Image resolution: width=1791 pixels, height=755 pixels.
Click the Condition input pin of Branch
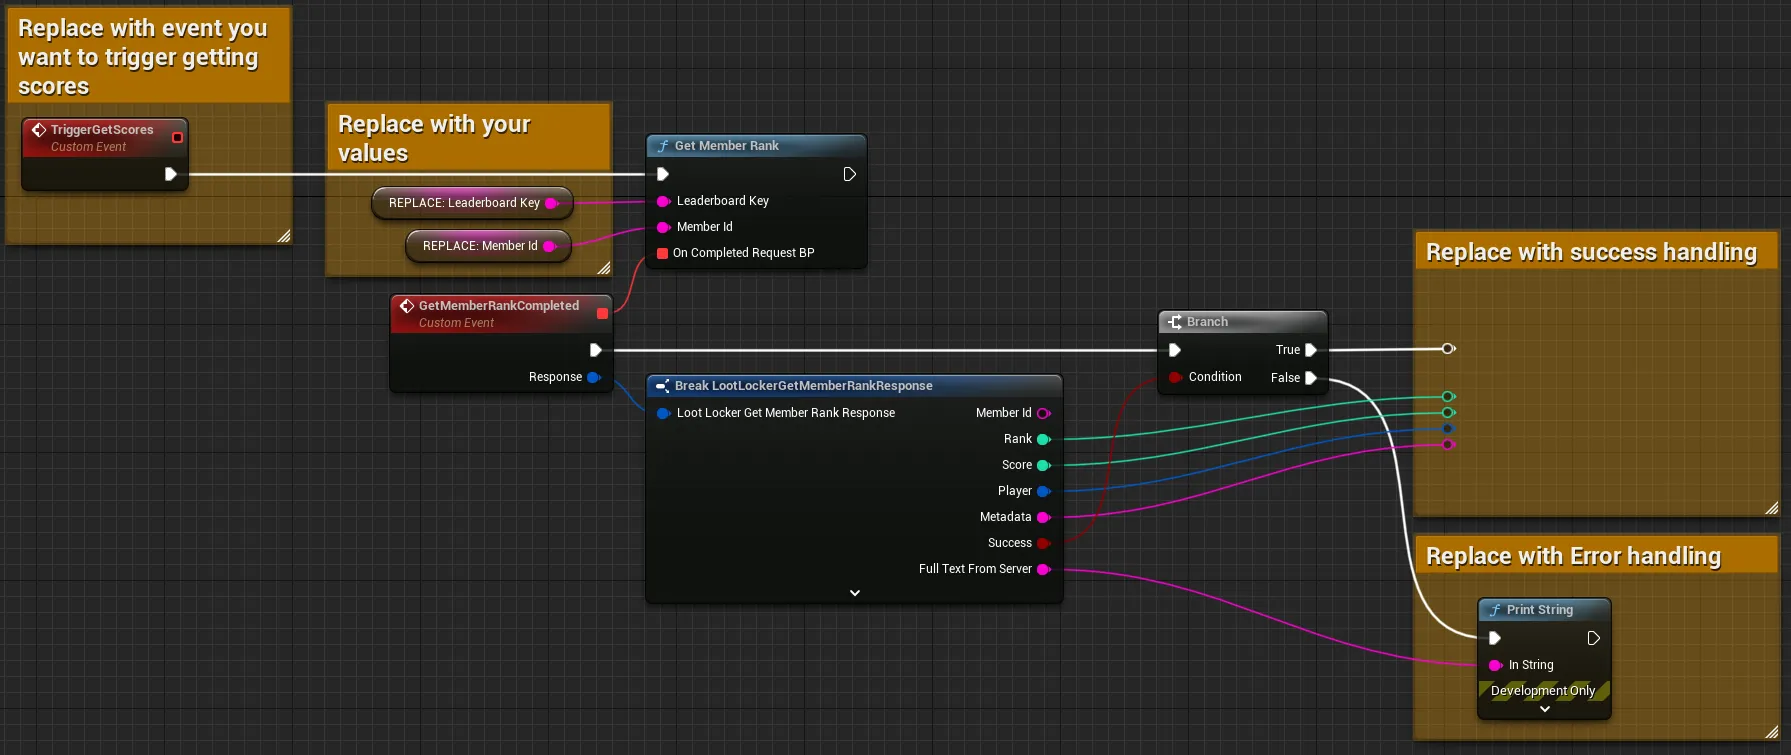[1175, 377]
